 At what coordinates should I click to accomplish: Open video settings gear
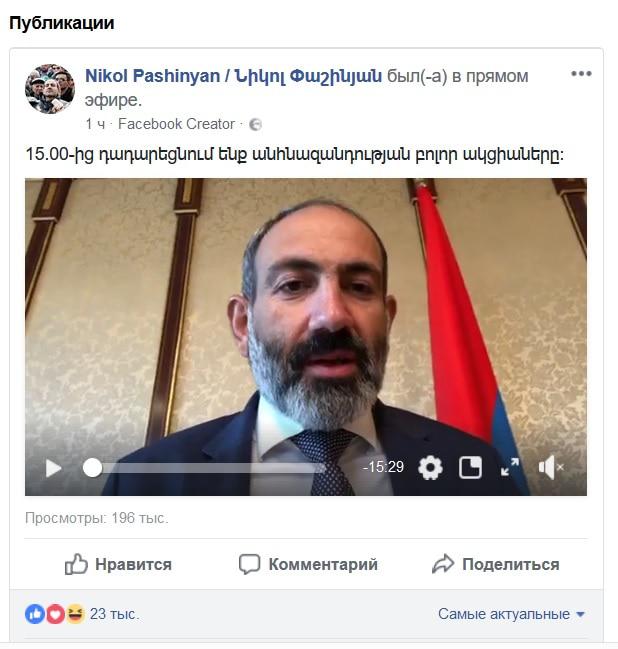430,468
